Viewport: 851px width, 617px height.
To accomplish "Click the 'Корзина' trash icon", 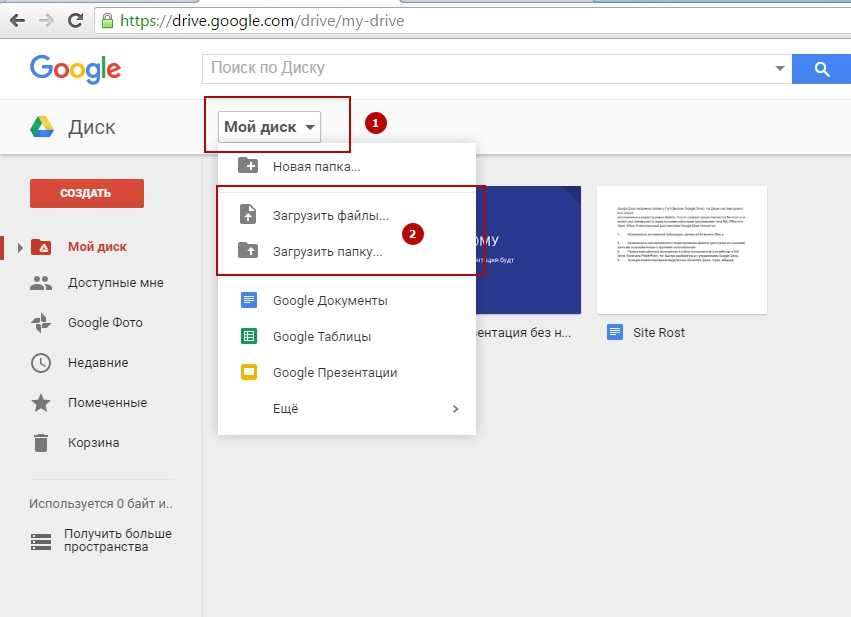I will click(x=41, y=443).
